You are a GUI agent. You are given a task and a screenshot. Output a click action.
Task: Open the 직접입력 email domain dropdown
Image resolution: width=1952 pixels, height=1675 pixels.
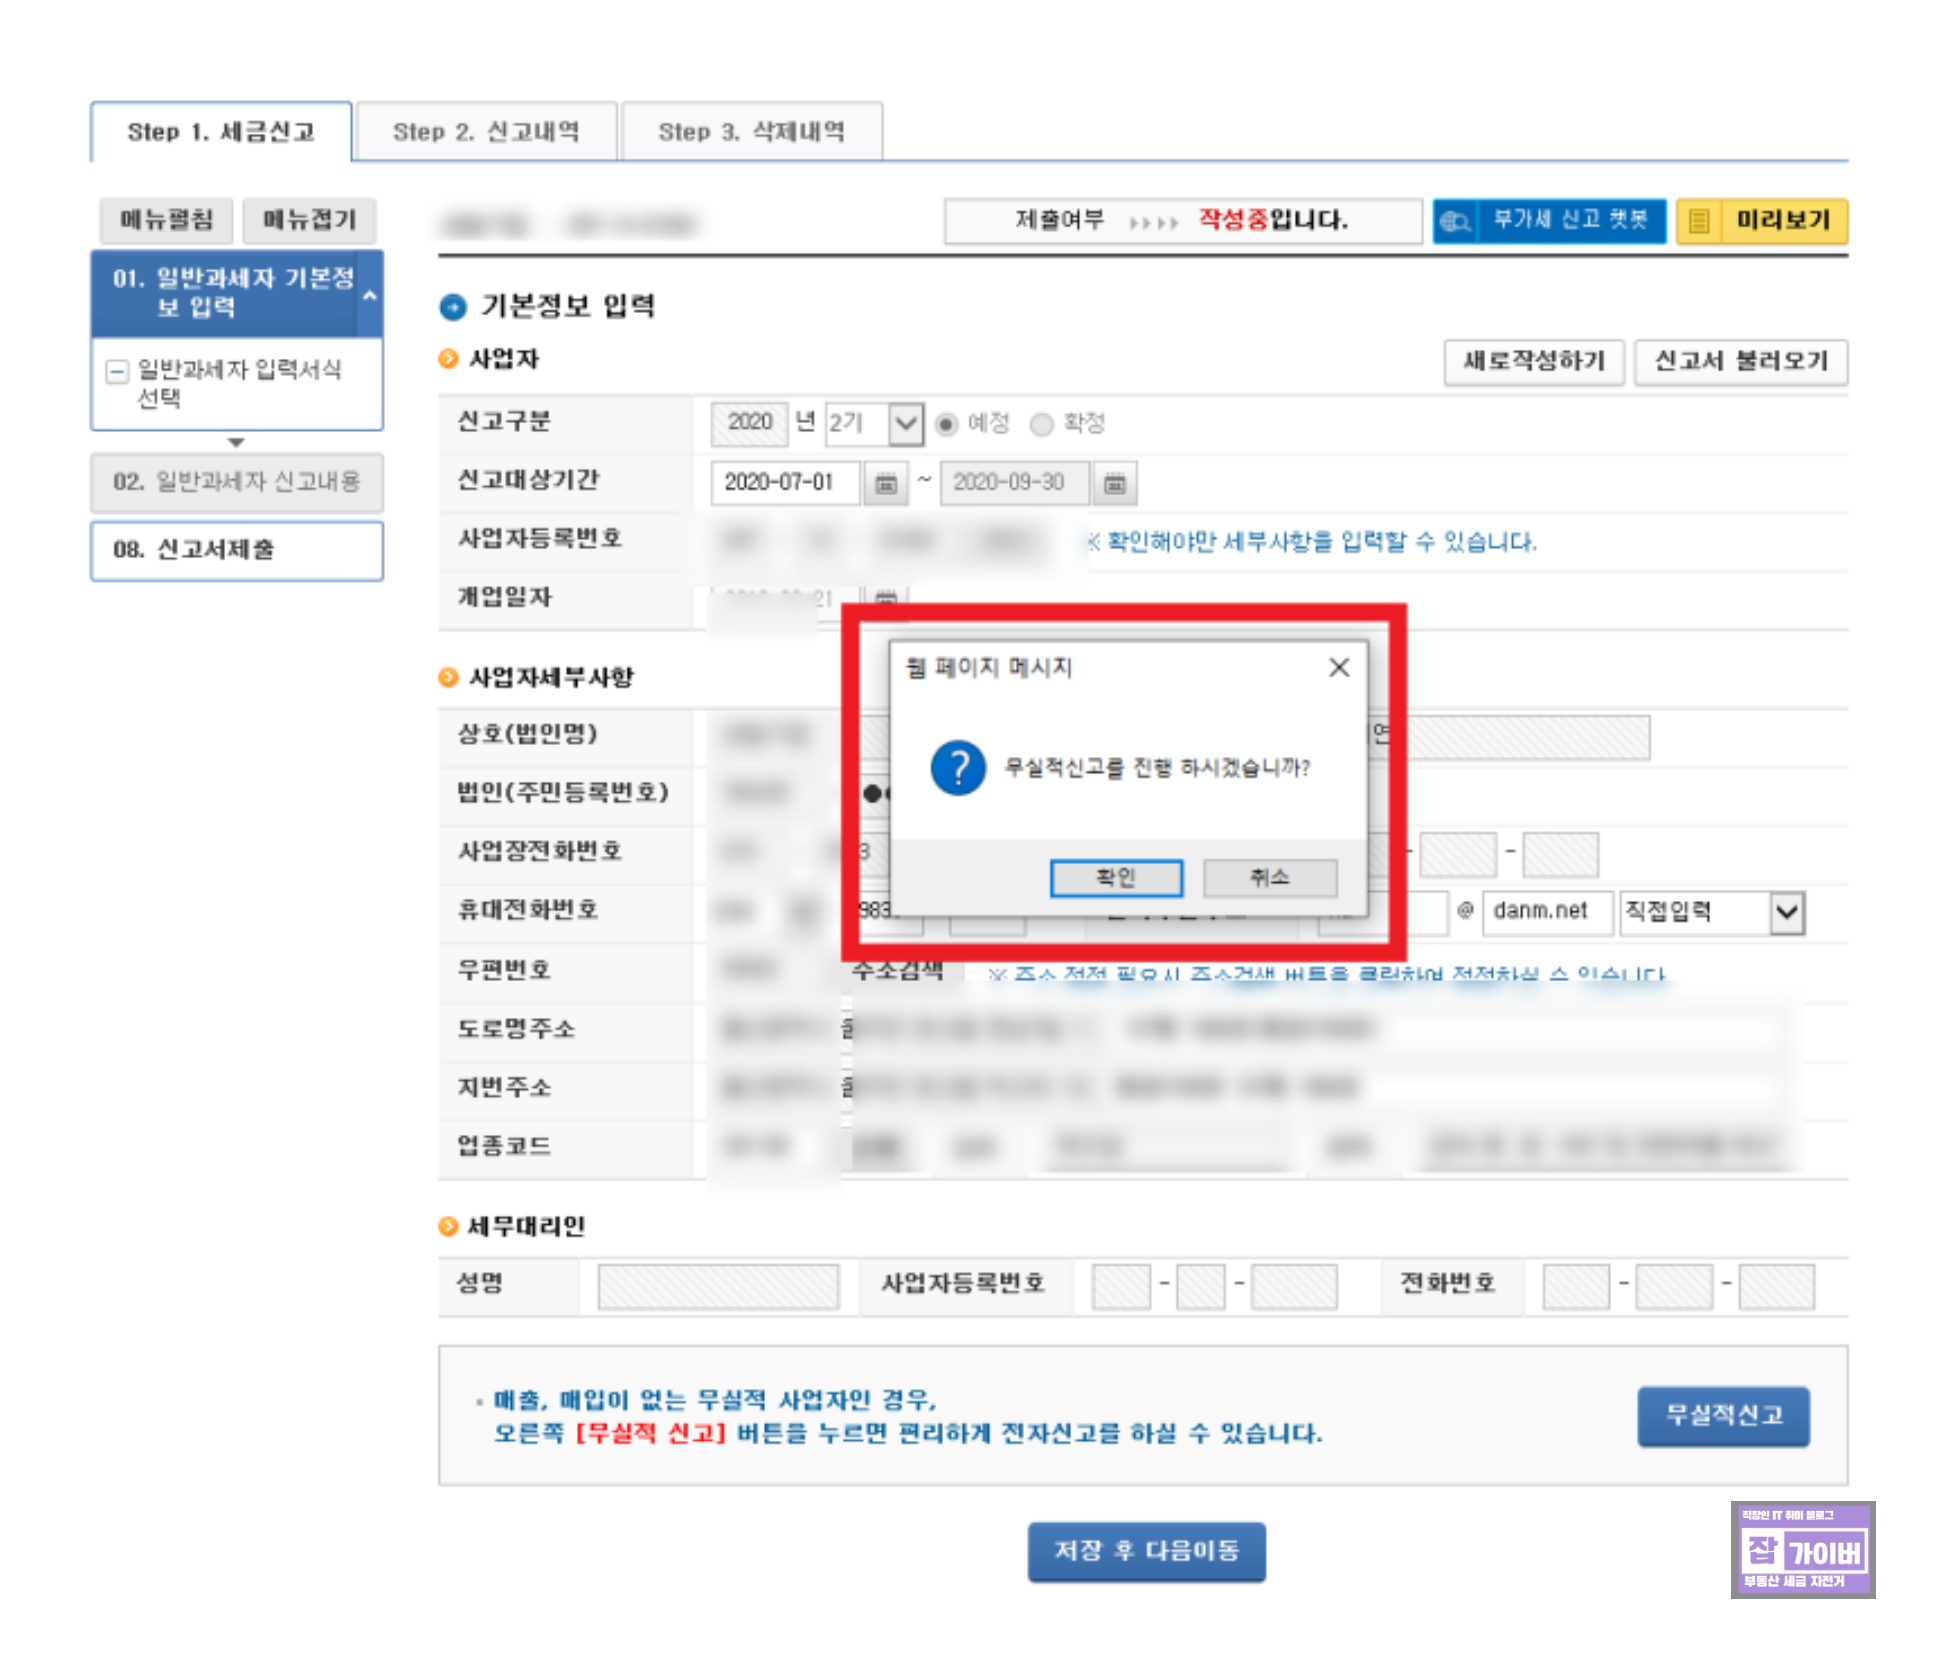click(x=1786, y=912)
